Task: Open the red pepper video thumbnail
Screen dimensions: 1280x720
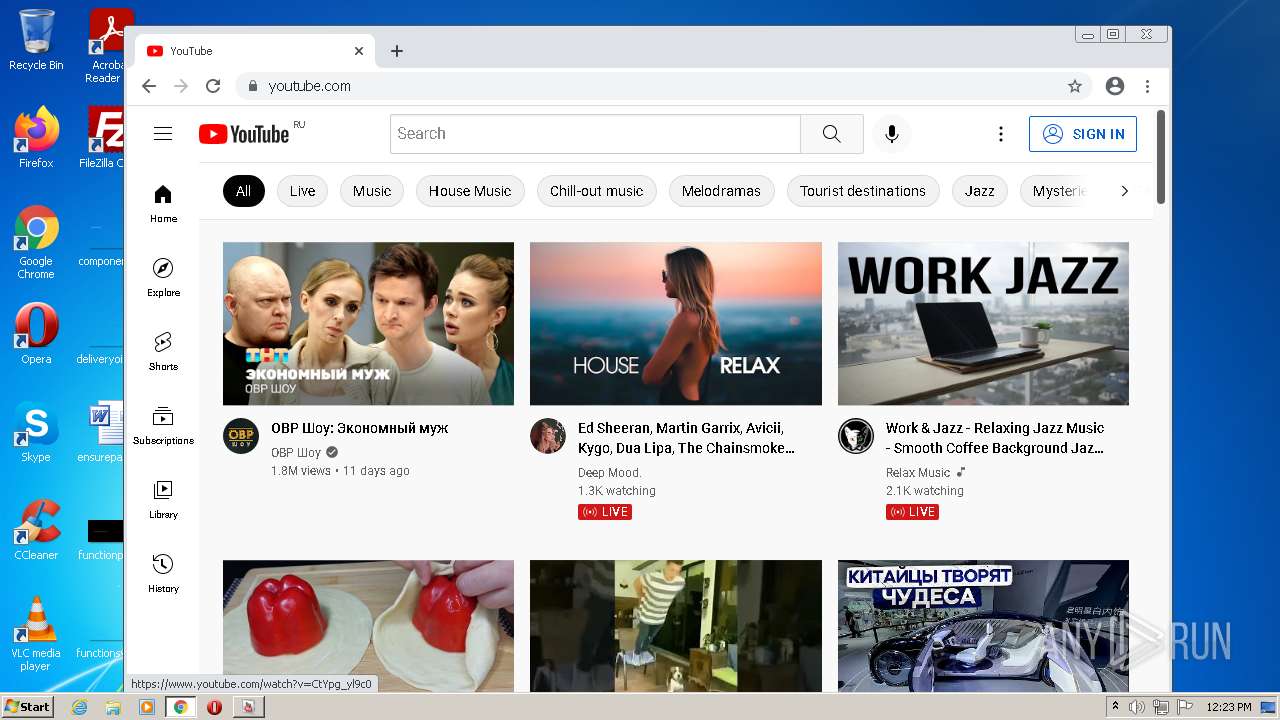Action: click(x=368, y=626)
